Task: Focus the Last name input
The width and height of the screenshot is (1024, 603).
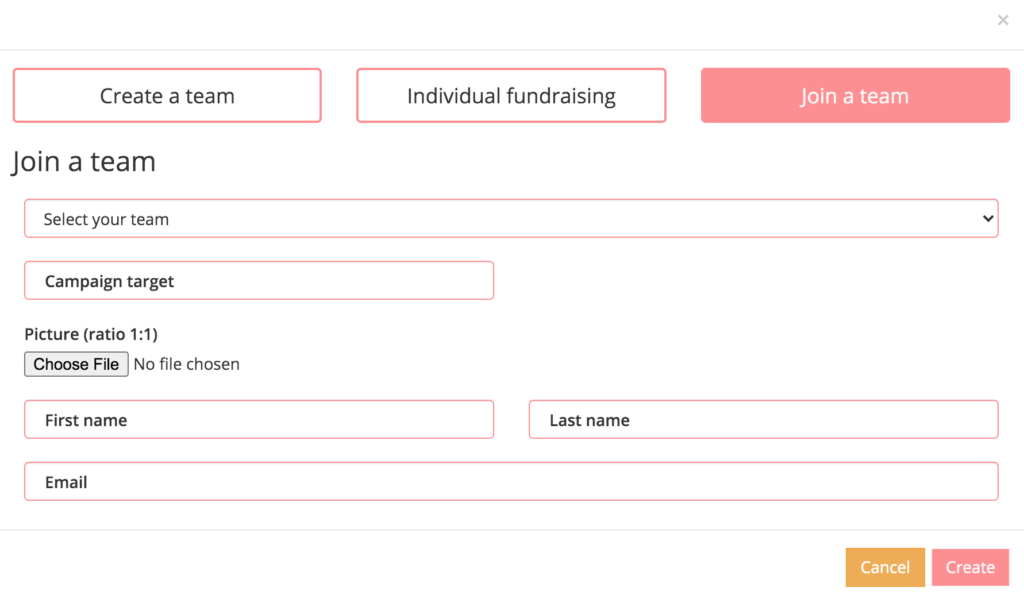Action: [x=763, y=420]
